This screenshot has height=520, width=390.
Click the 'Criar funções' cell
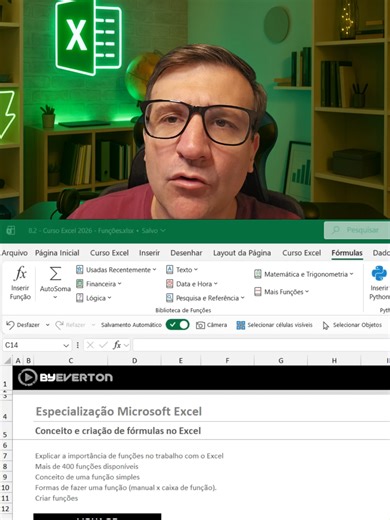click(56, 498)
